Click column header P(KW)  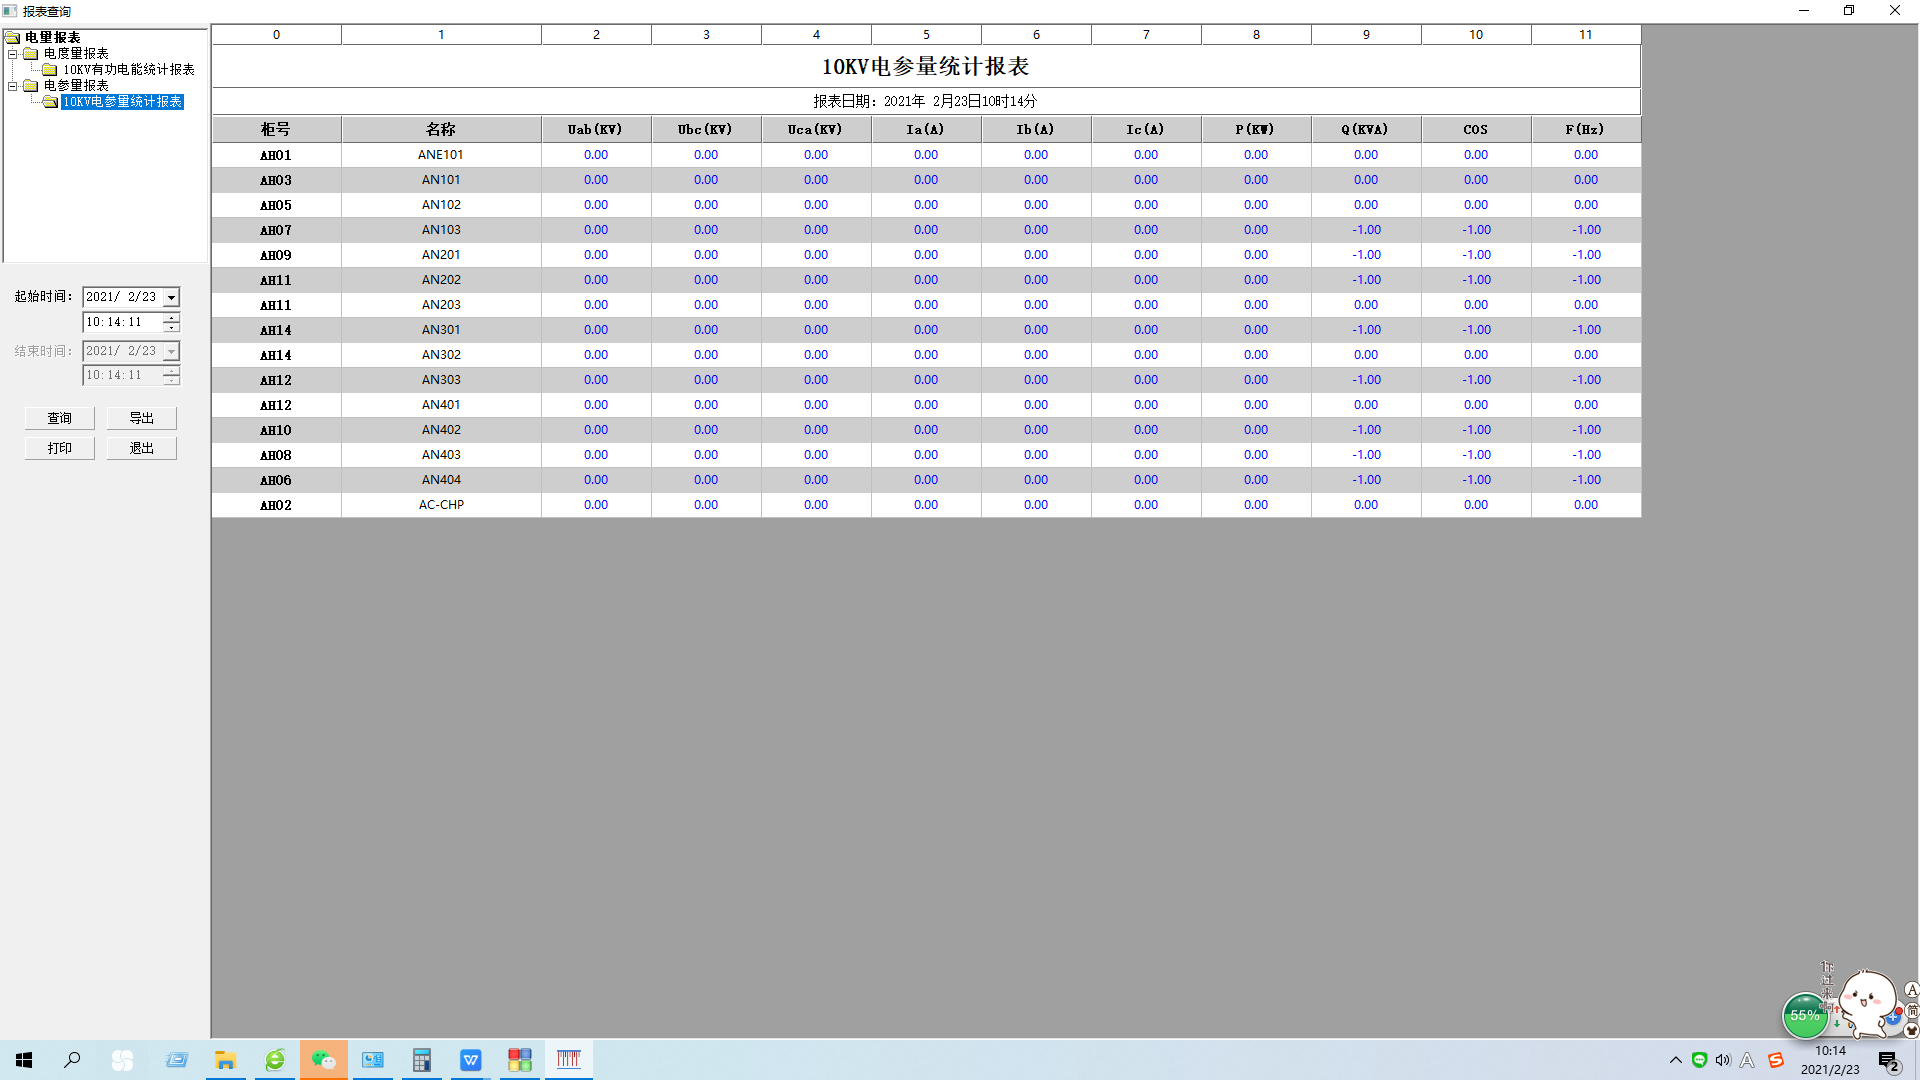point(1256,130)
